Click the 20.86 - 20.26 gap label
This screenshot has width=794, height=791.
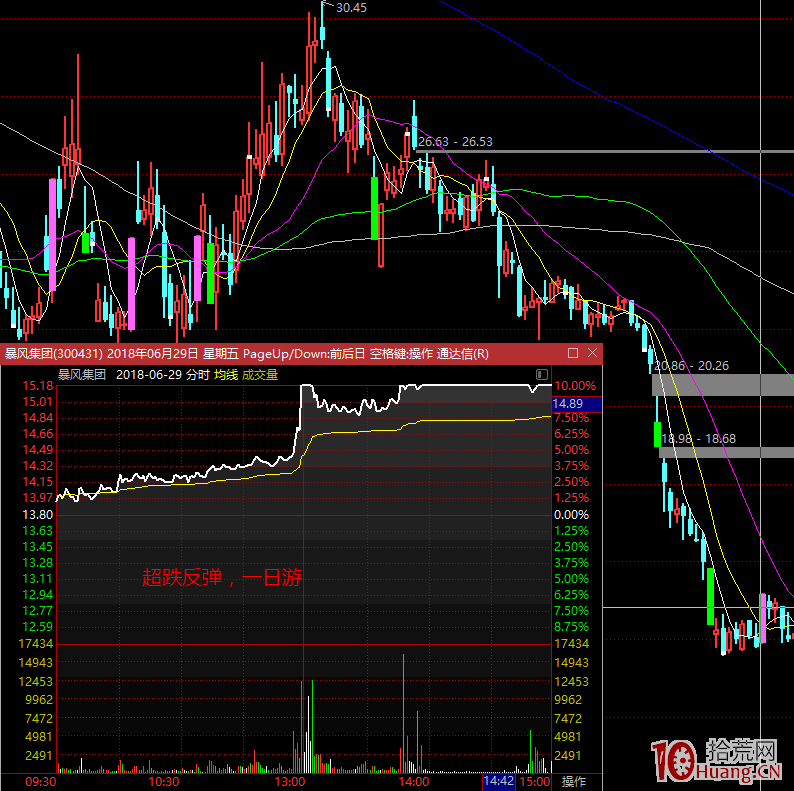691,366
